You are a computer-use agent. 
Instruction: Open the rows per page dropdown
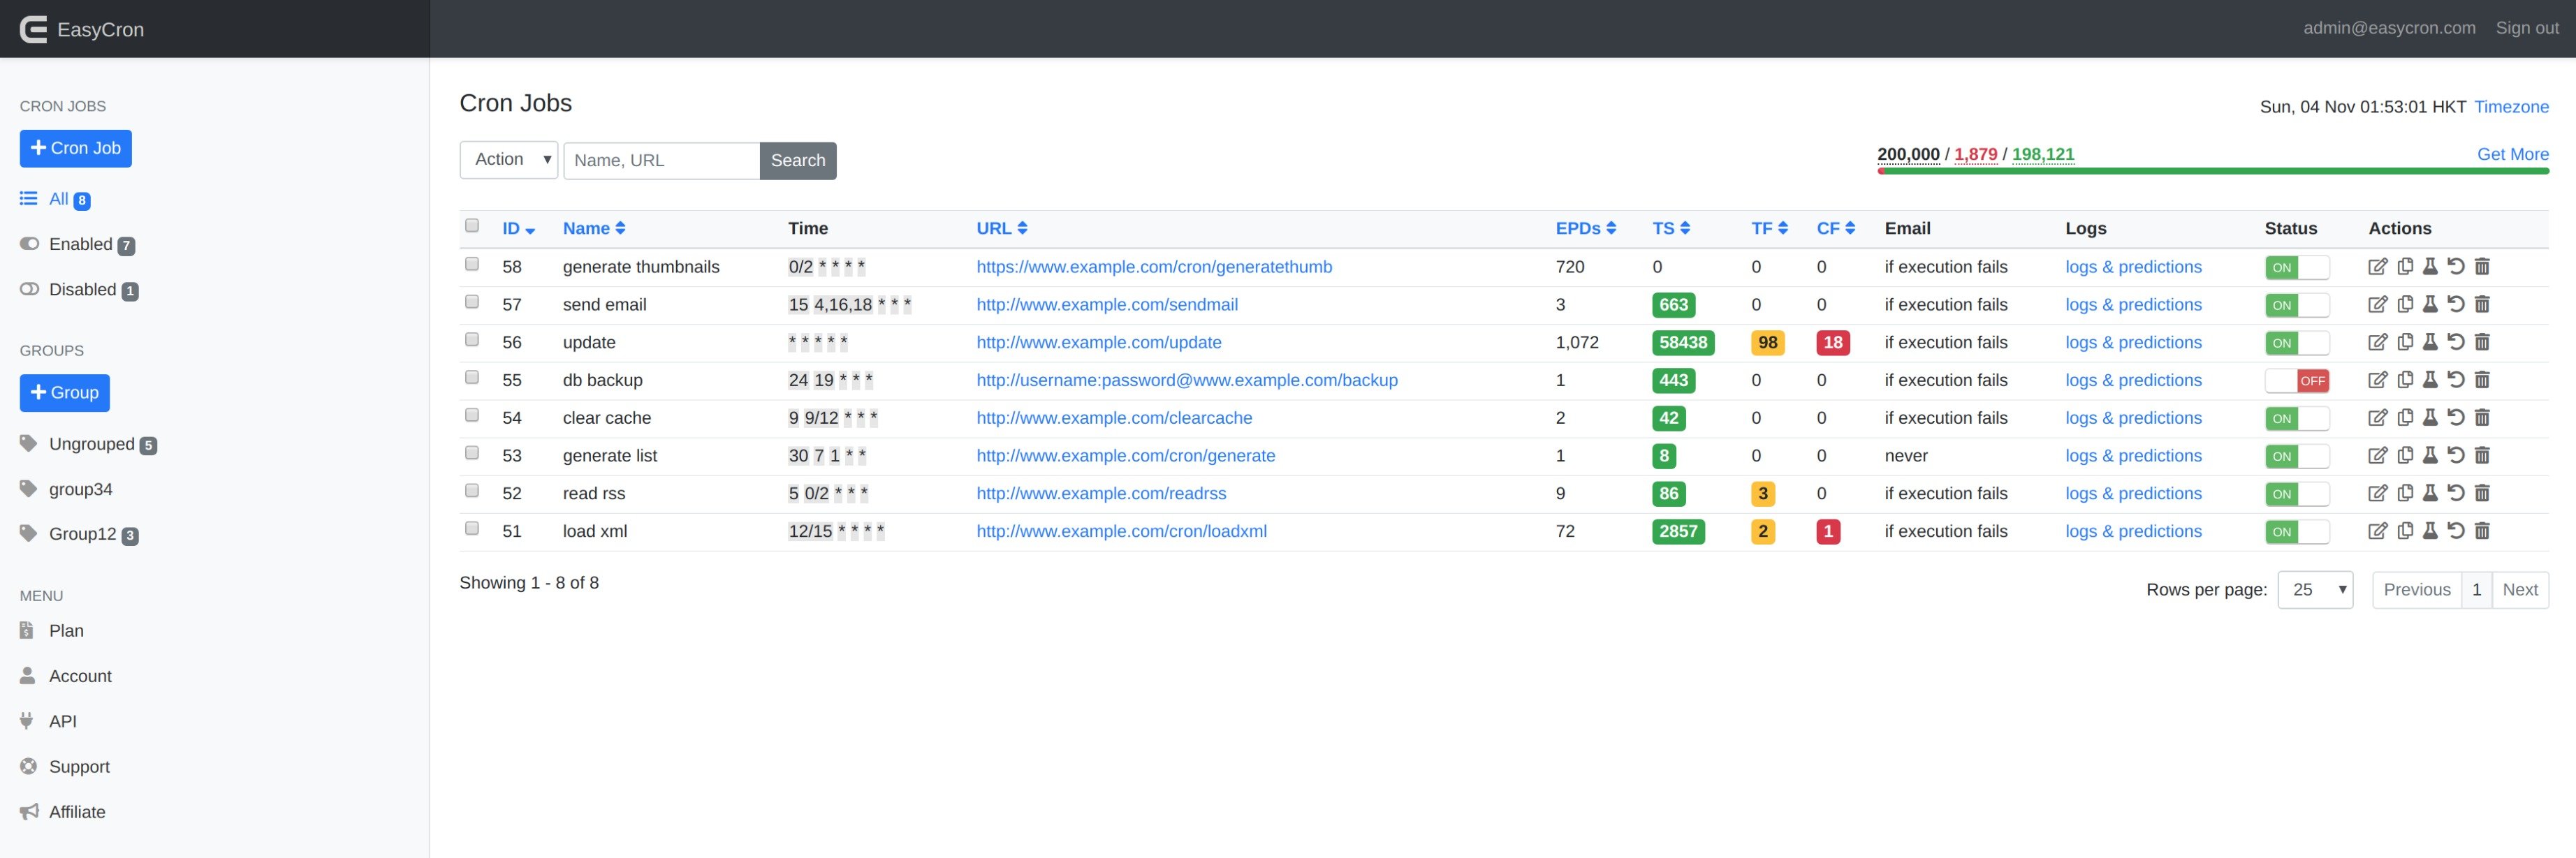[2315, 590]
